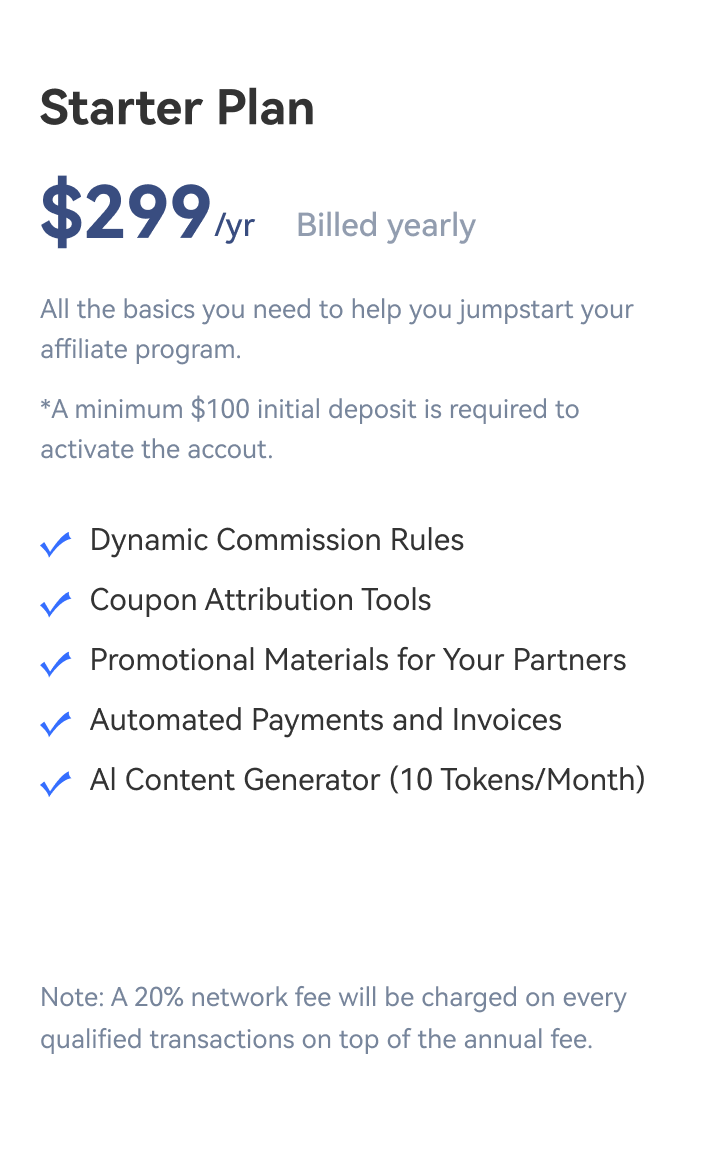Click the checkmark beside AI Content Generator
This screenshot has width=714, height=1150.
(x=55, y=784)
